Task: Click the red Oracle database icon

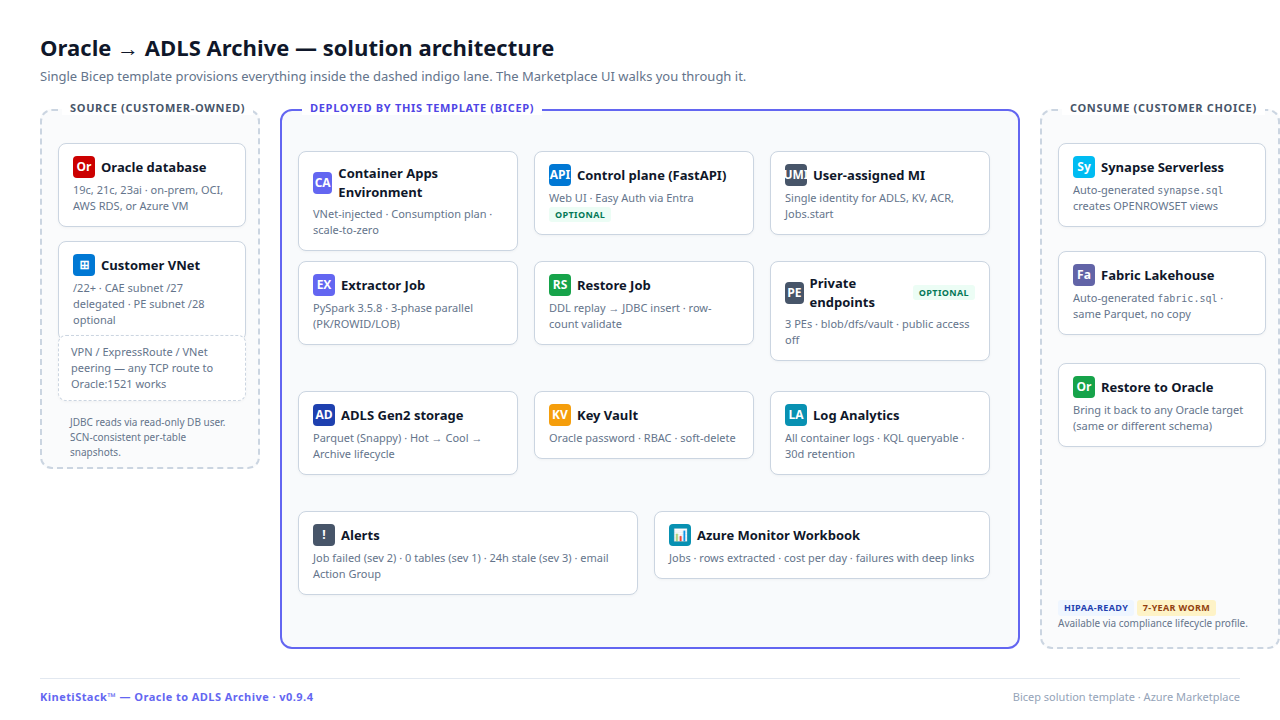Action: click(x=84, y=167)
